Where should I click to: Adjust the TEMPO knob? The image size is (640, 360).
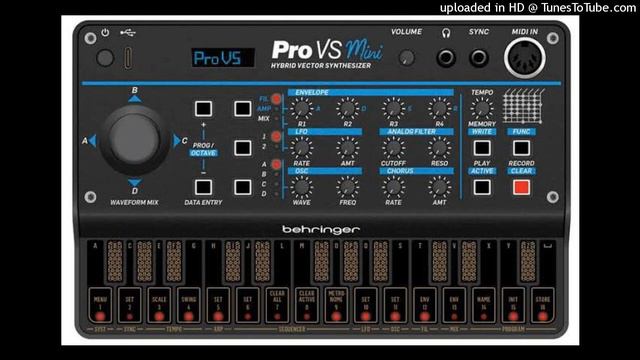click(482, 109)
